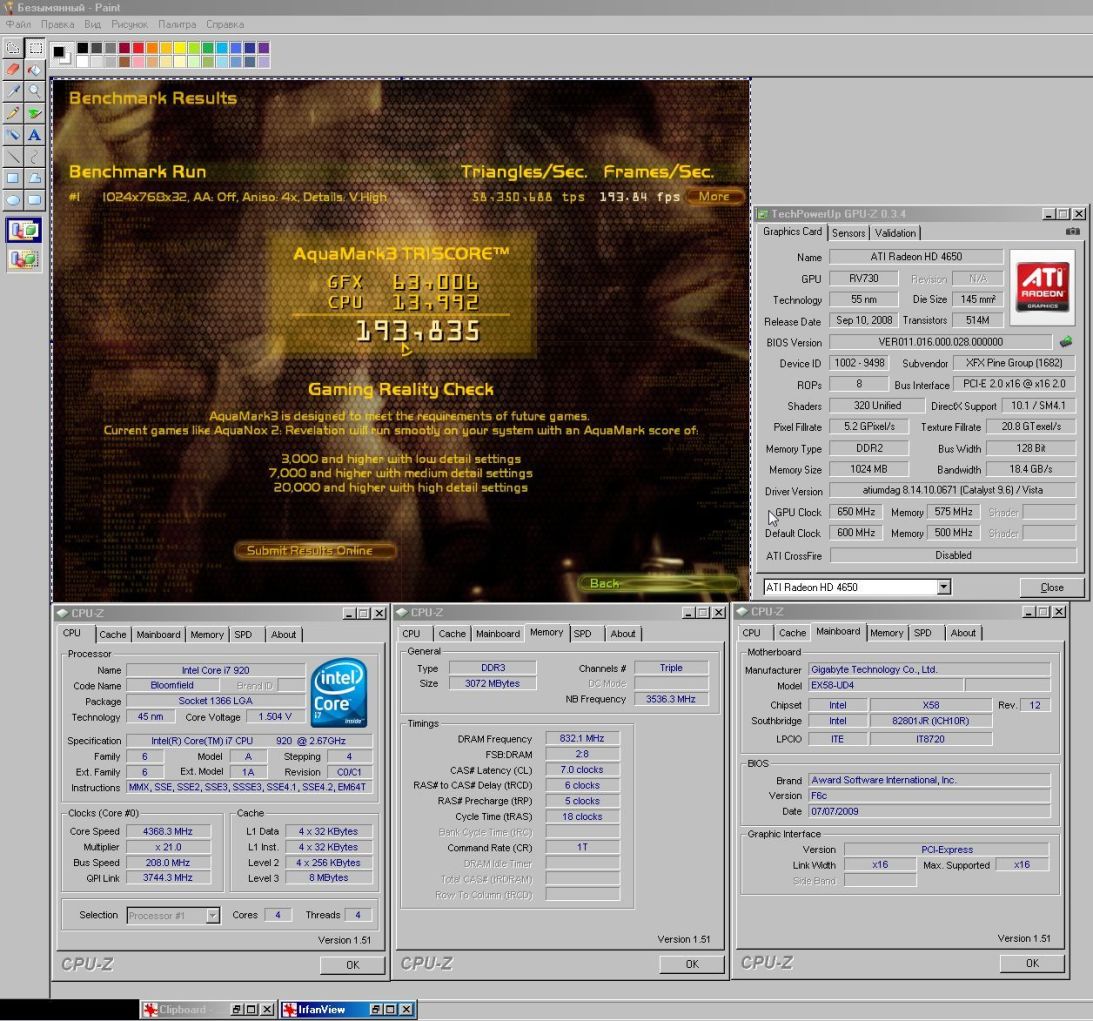
Task: Pick the yellow color swatch in palette
Action: pyautogui.click(x=180, y=48)
